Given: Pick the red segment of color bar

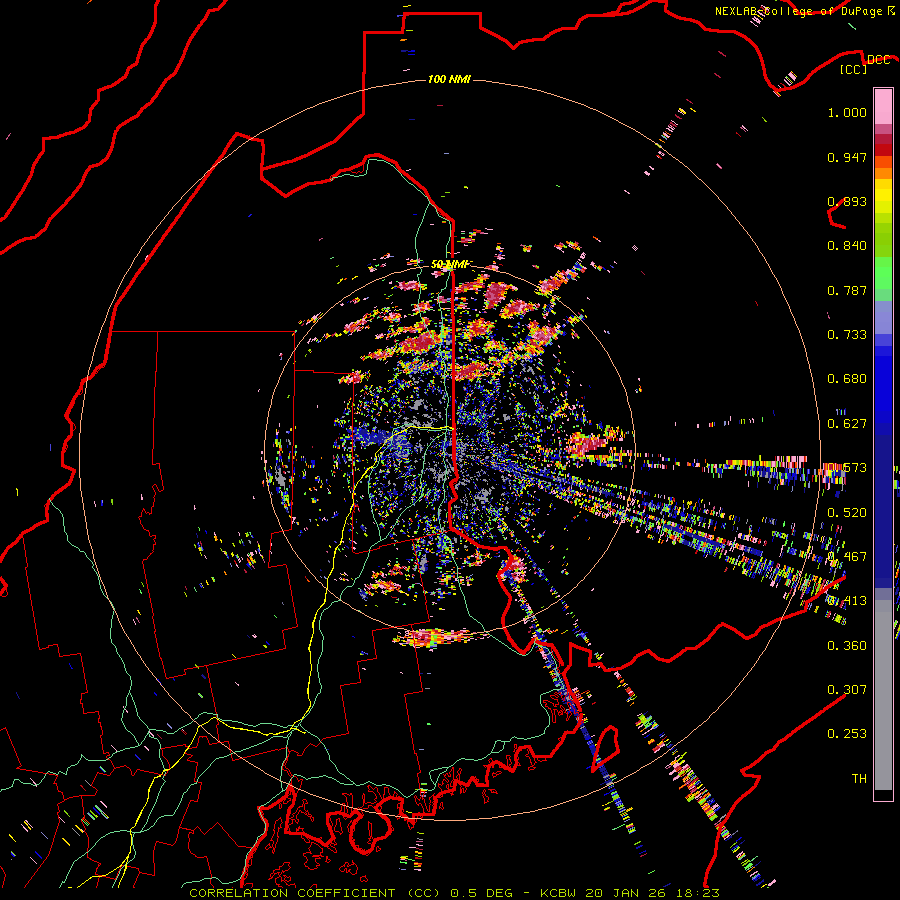Looking at the screenshot, I should coord(883,150).
